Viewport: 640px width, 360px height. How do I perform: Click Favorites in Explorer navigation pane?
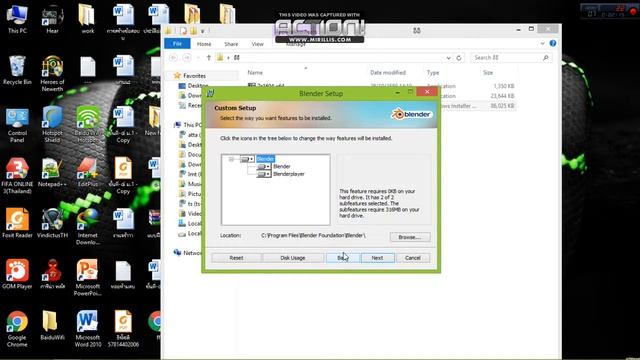[x=195, y=76]
